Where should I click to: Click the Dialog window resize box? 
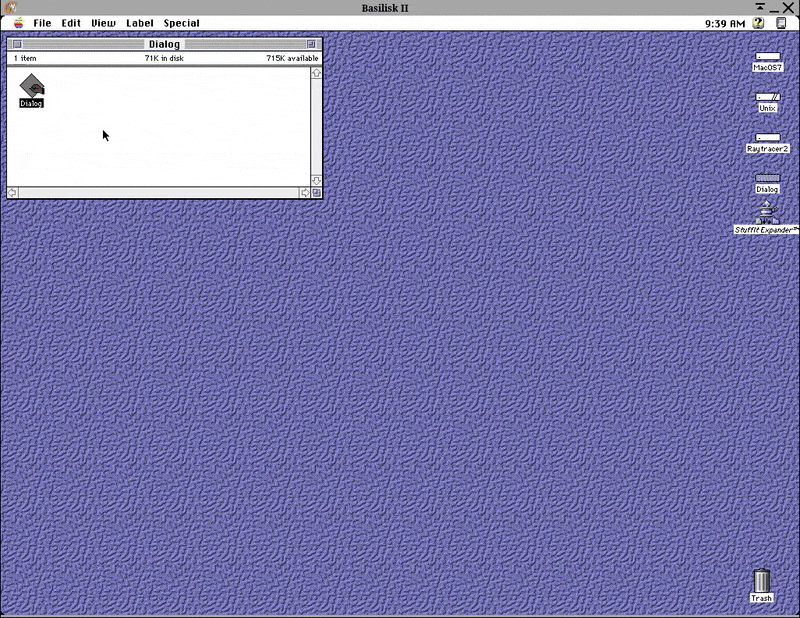pos(316,192)
